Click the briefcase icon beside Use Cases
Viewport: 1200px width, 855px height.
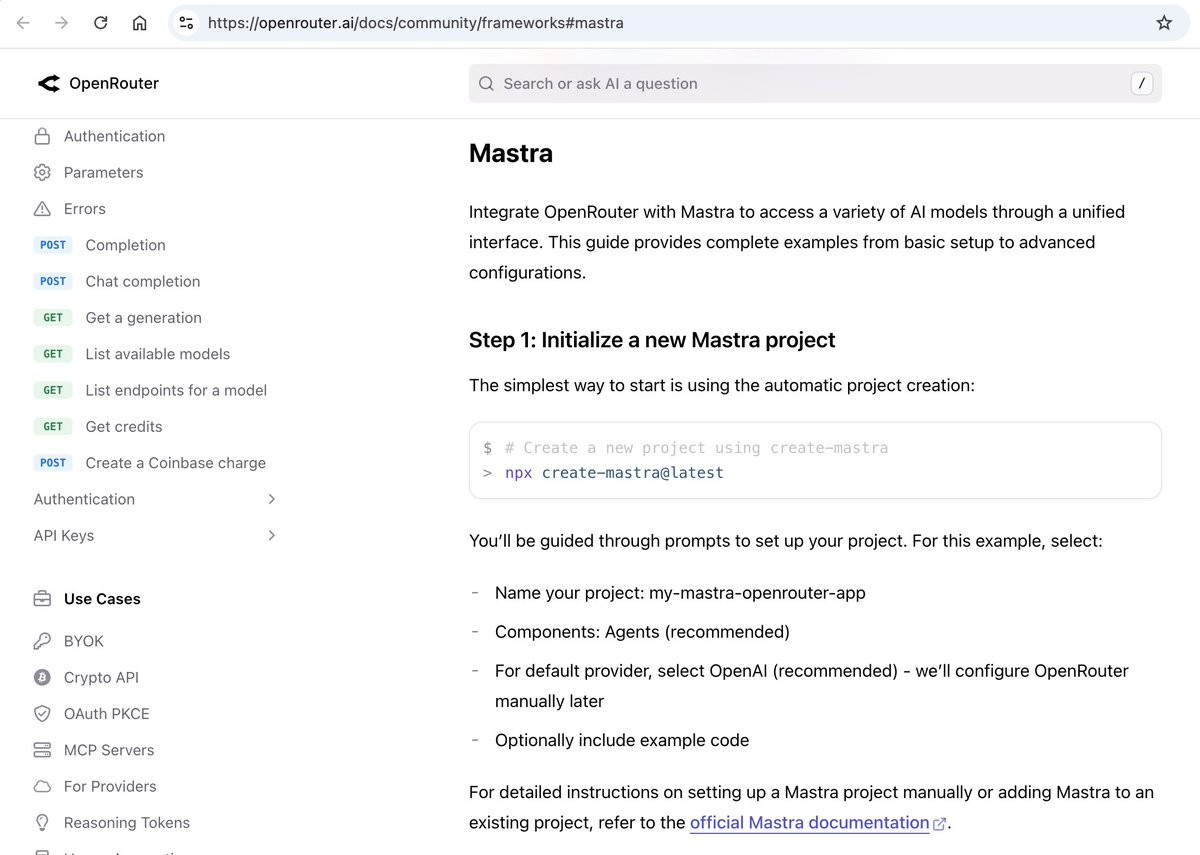coord(42,599)
